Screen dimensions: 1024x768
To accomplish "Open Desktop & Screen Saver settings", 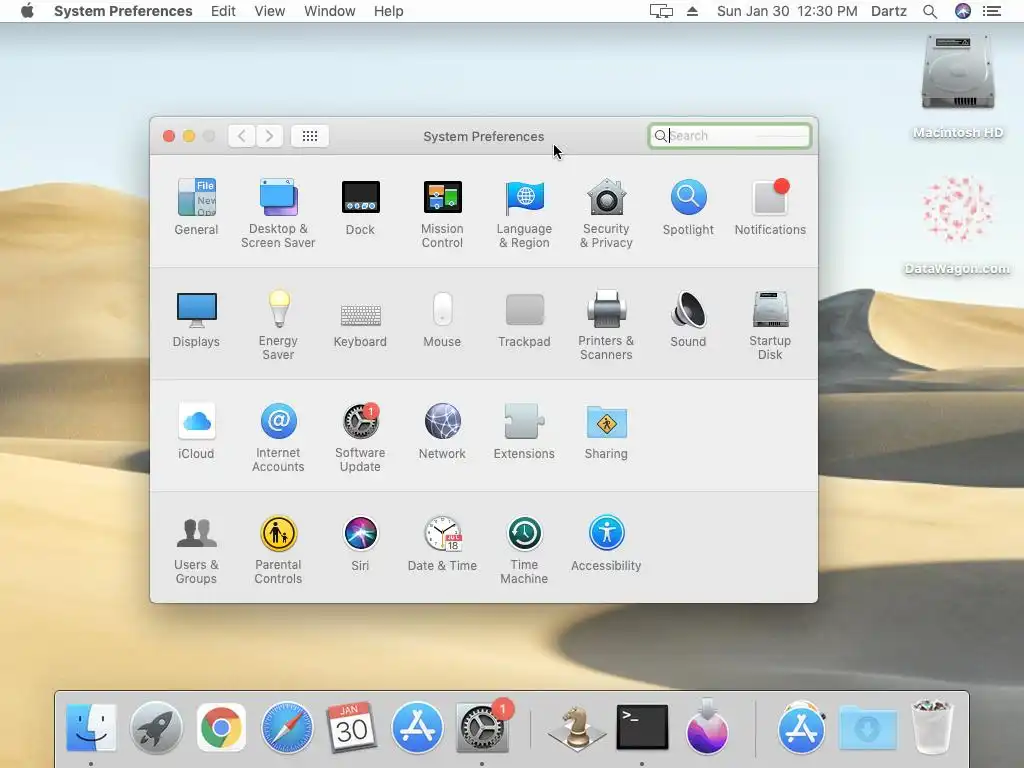I will (x=278, y=213).
